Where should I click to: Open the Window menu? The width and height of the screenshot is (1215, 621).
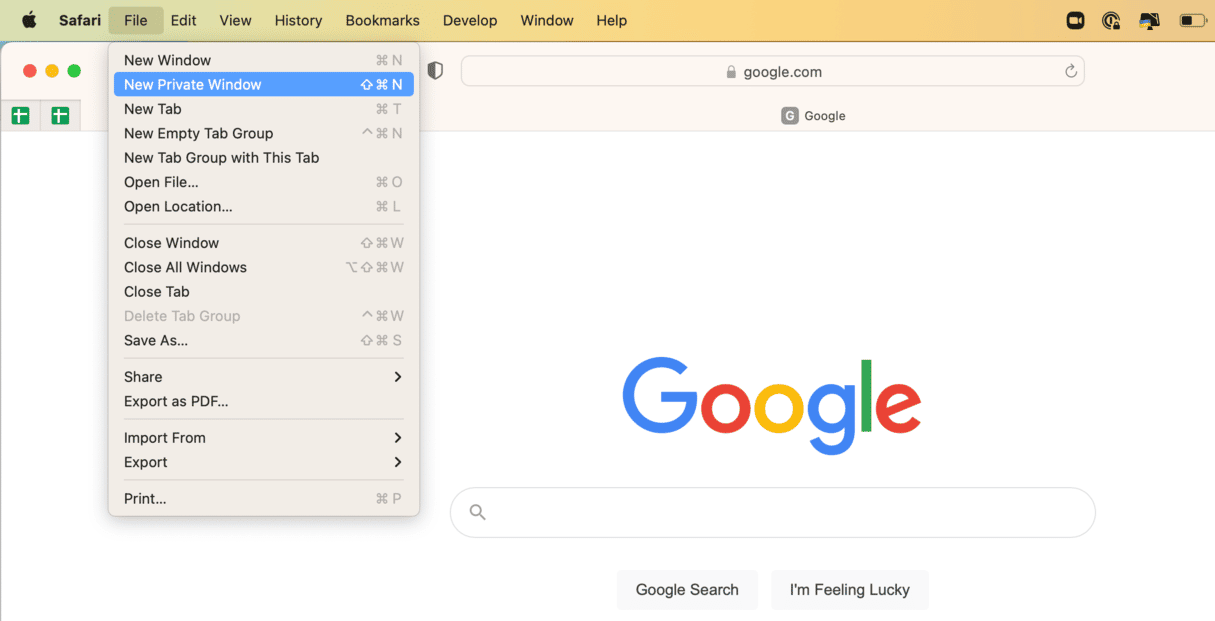[547, 20]
